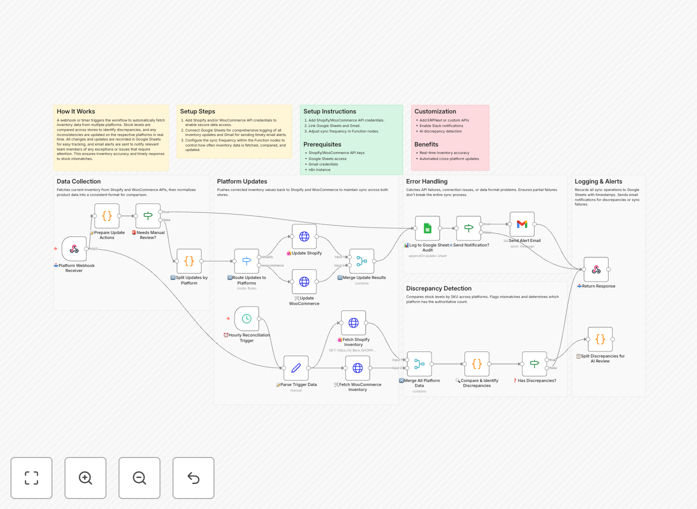This screenshot has height=509, width=697.
Task: Select the Has Discrepancies? if node
Action: tap(534, 364)
